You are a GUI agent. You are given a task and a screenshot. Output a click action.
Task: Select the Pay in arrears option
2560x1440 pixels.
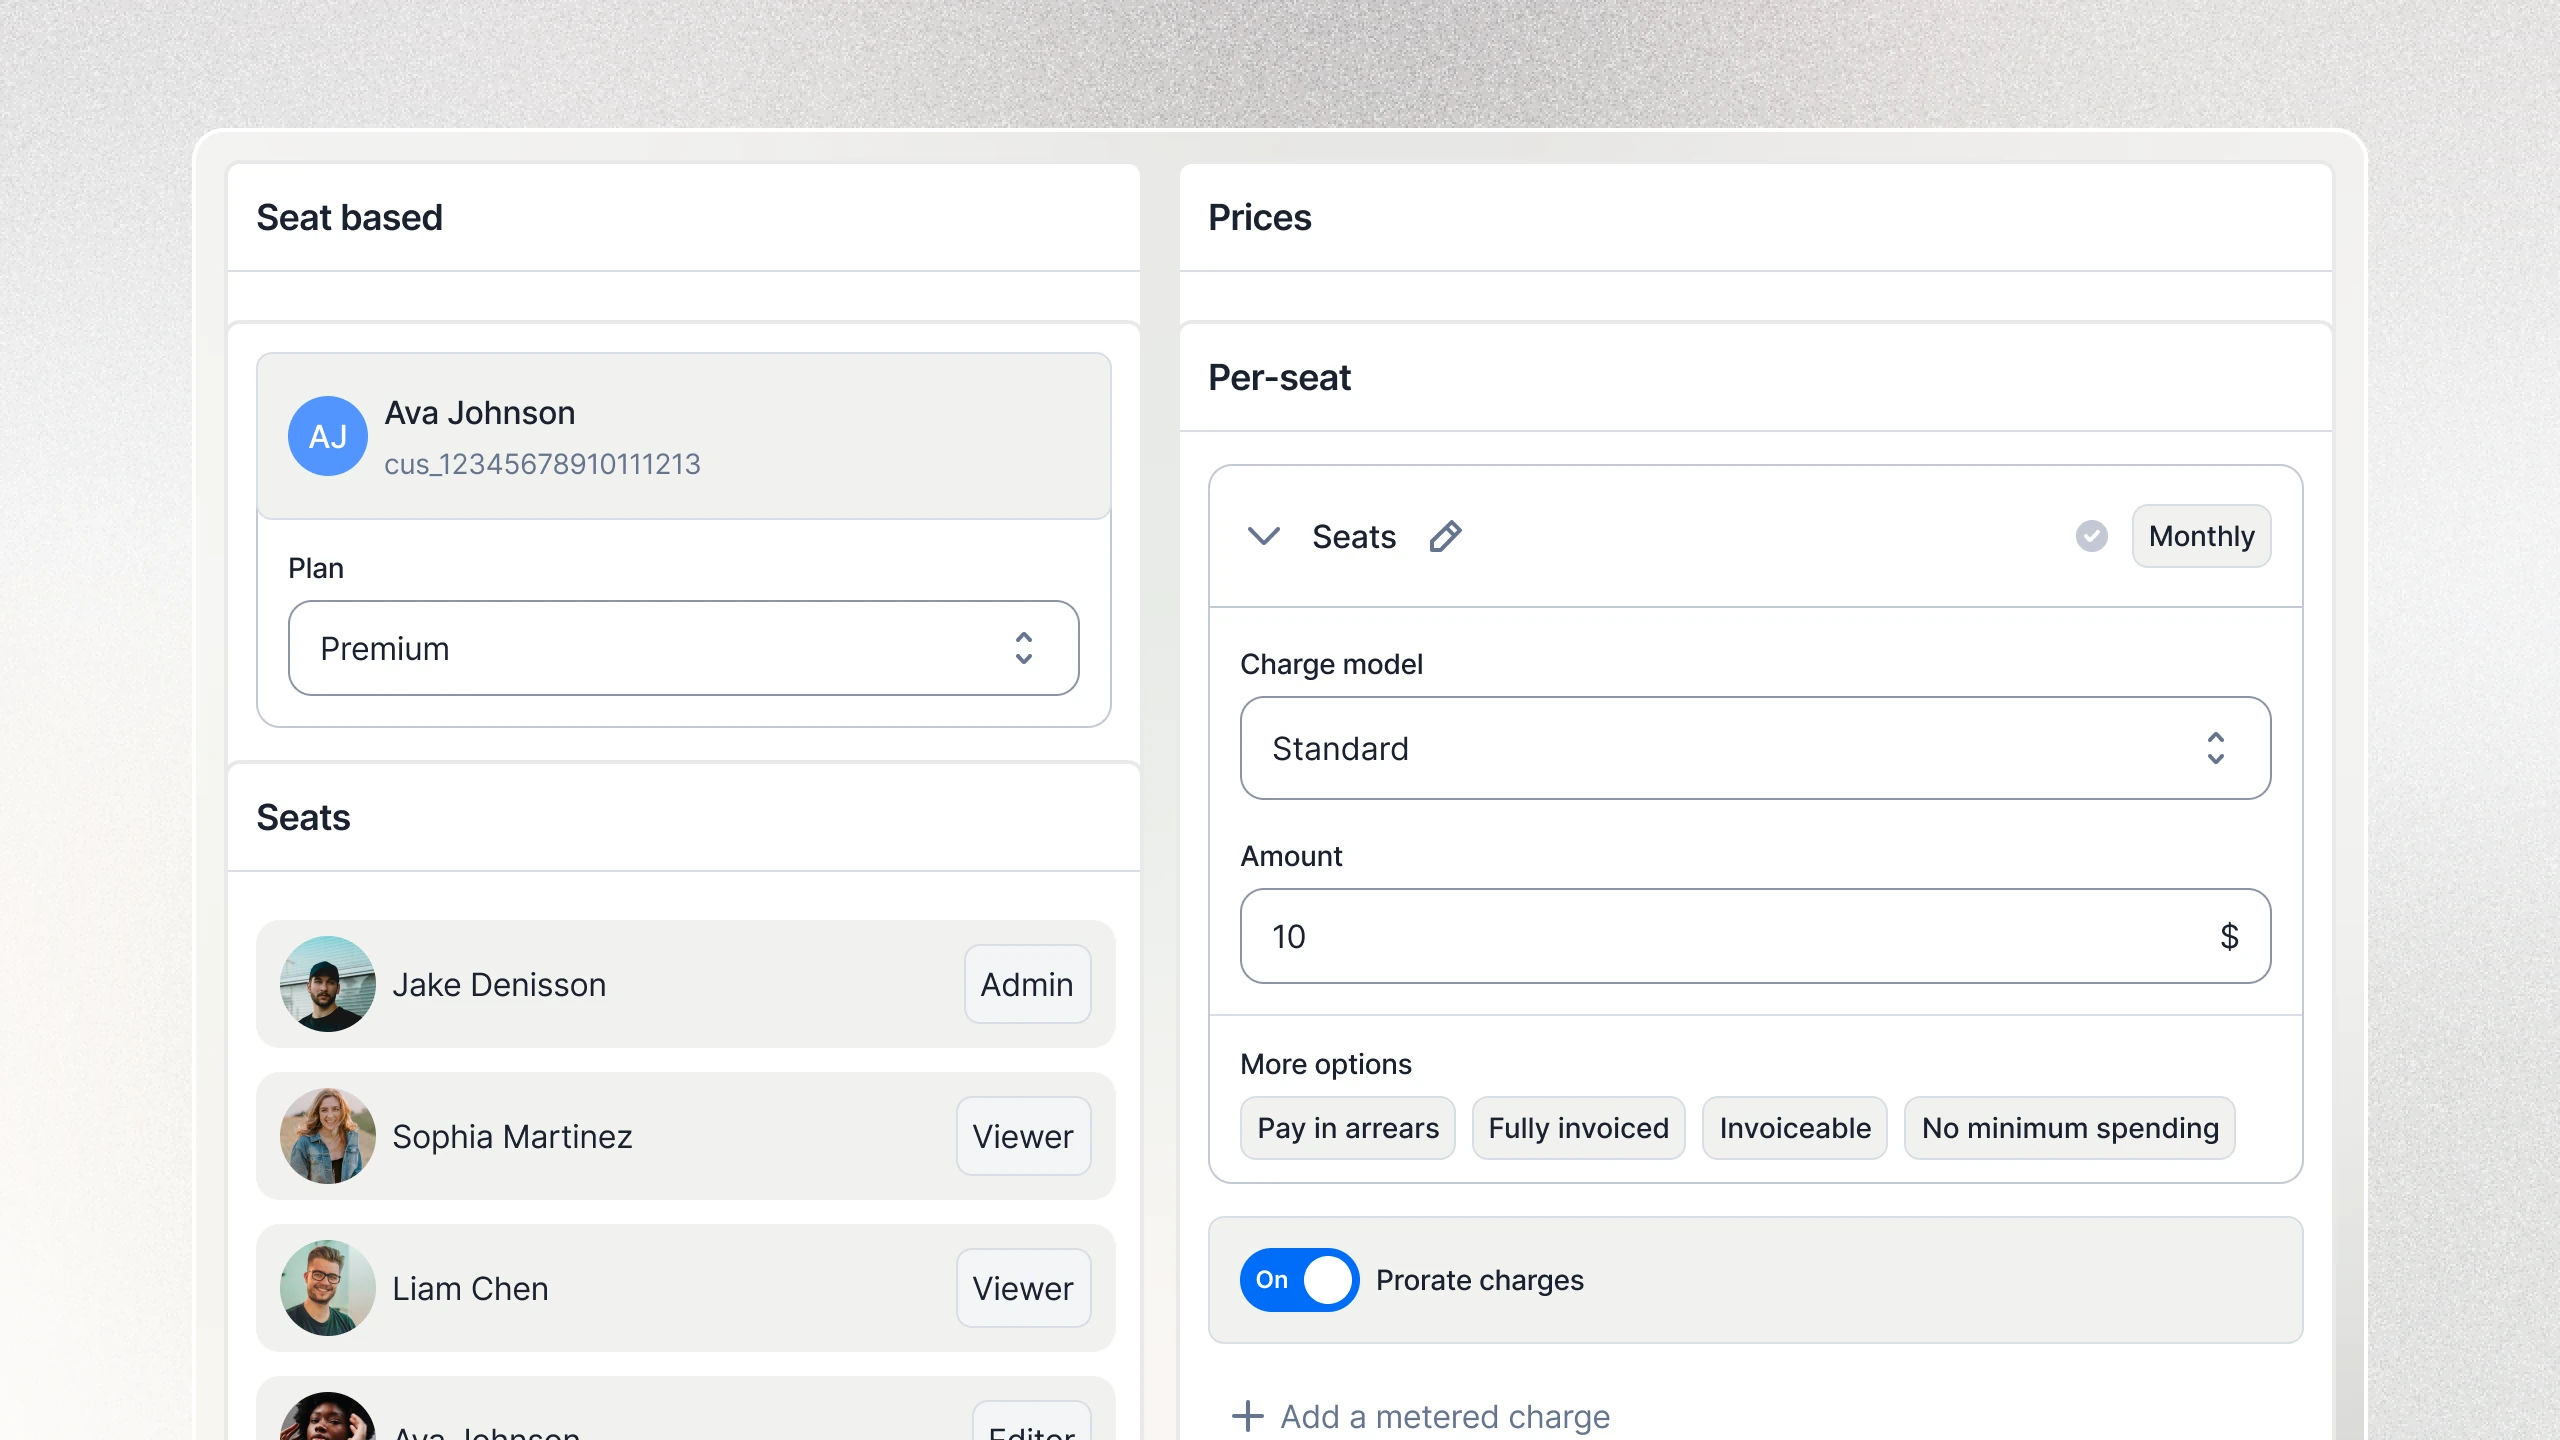point(1348,1128)
